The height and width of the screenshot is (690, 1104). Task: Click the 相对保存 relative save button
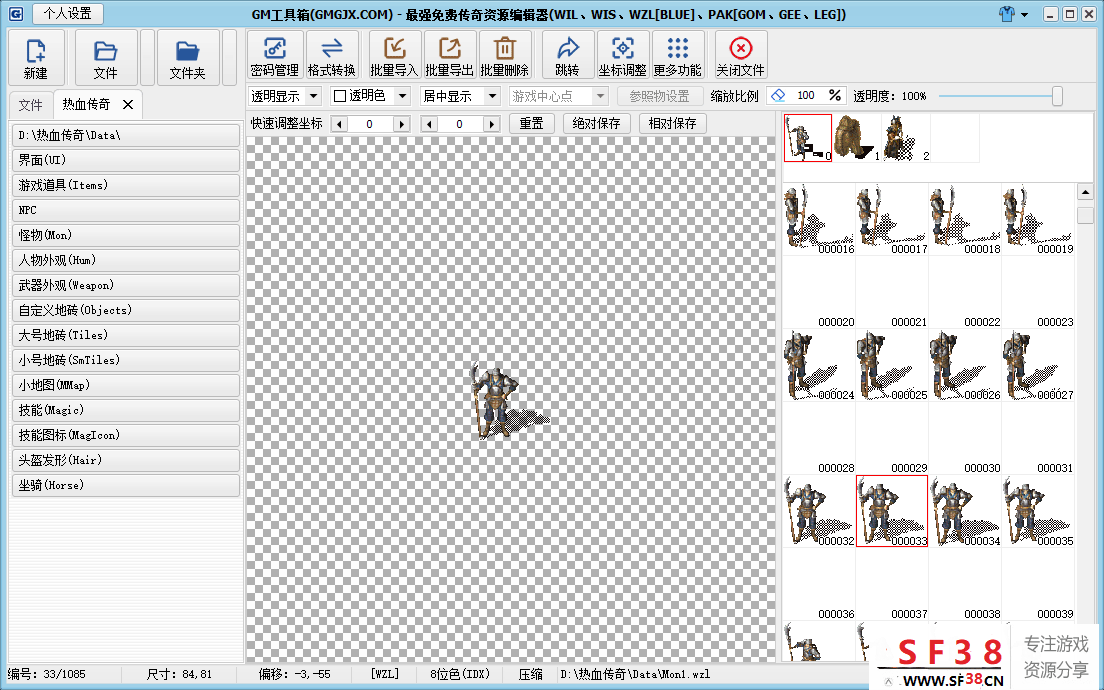coord(672,124)
